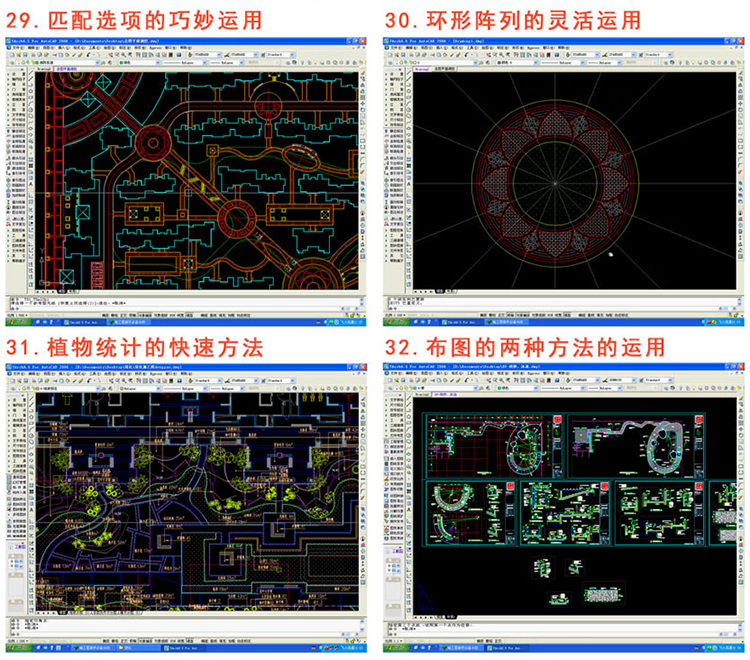This screenshot has width=750, height=660.
Task: Click the green color swatch in screenshot 32
Action: pyautogui.click(x=499, y=388)
